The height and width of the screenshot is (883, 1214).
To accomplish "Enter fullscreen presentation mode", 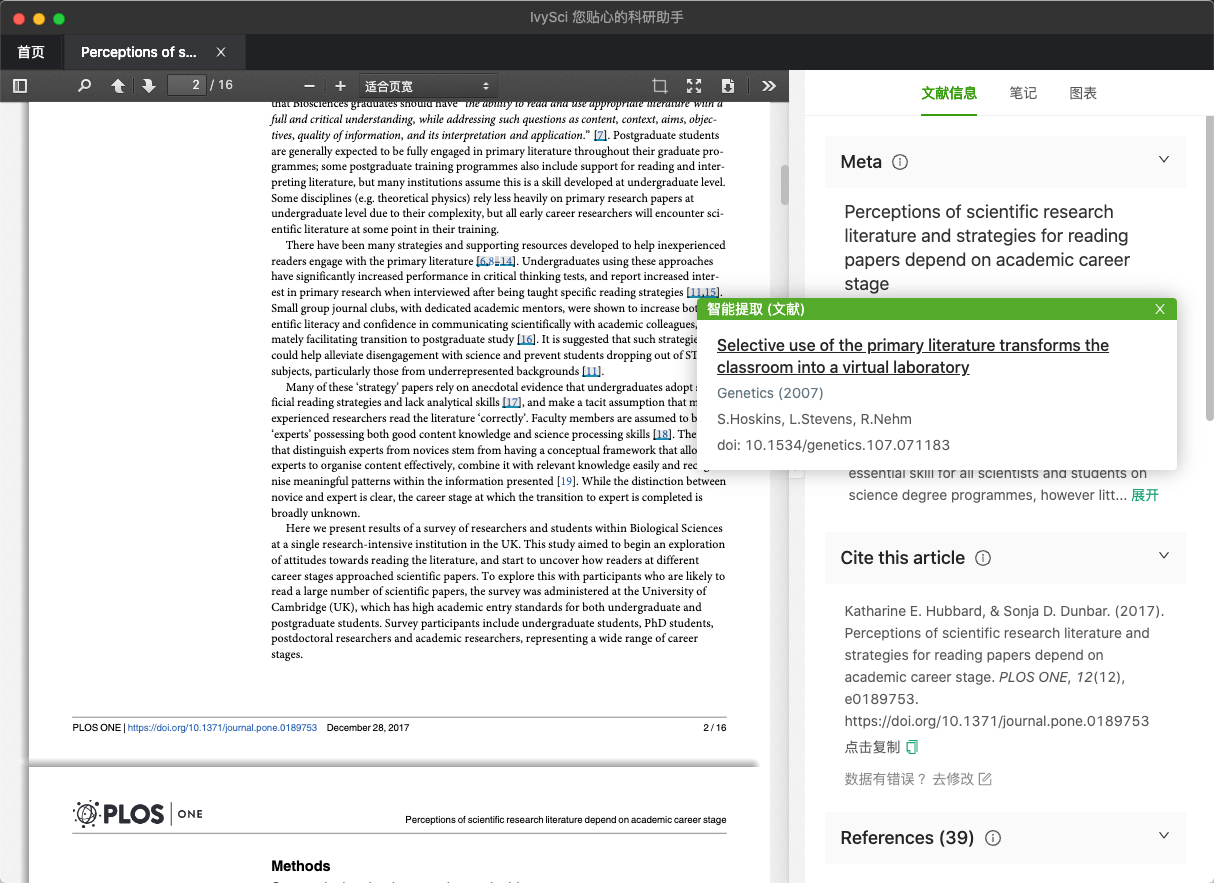I will pyautogui.click(x=694, y=86).
